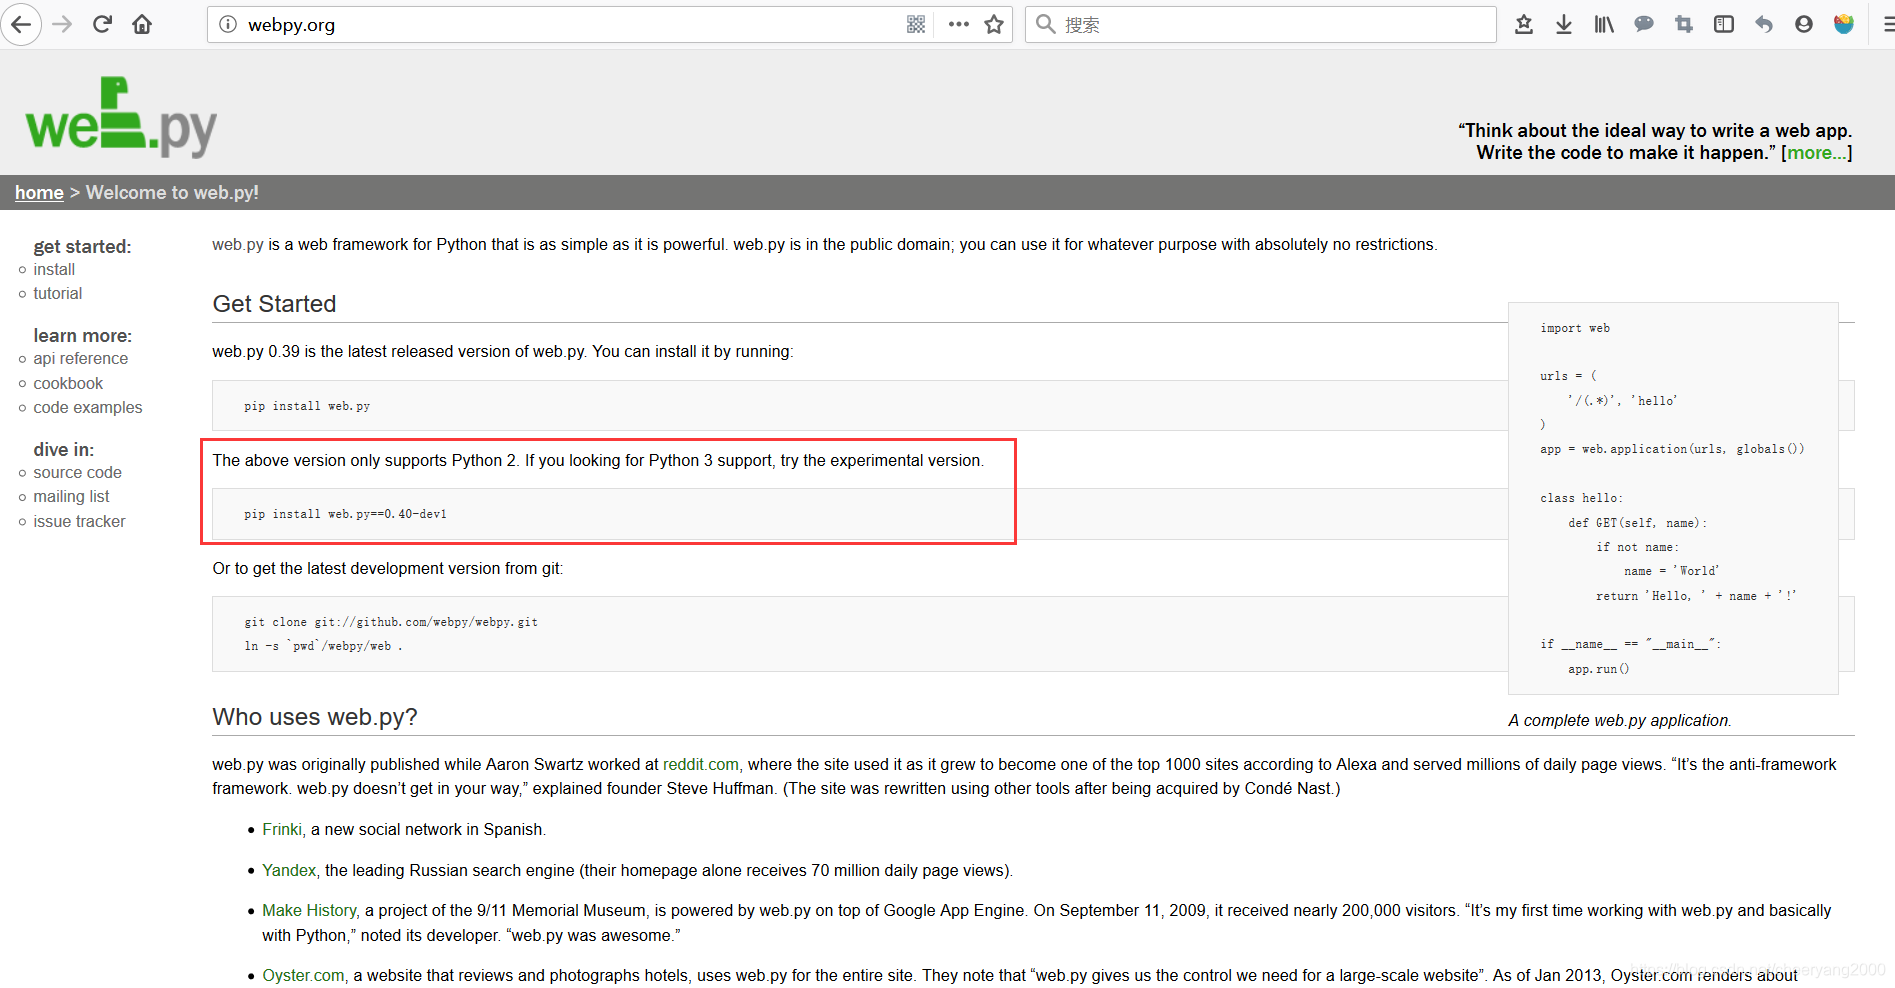Image resolution: width=1895 pixels, height=988 pixels.
Task: Show site information for webpy.org
Action: 228,24
